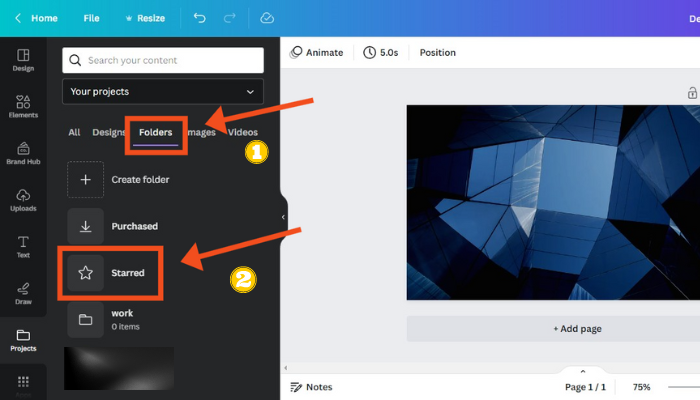The height and width of the screenshot is (400, 700).
Task: Expand the page thumbnails chevron at bottom
Action: [583, 371]
